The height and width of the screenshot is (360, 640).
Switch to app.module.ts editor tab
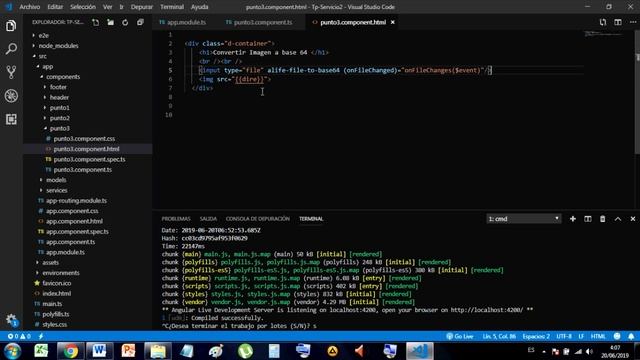click(186, 22)
